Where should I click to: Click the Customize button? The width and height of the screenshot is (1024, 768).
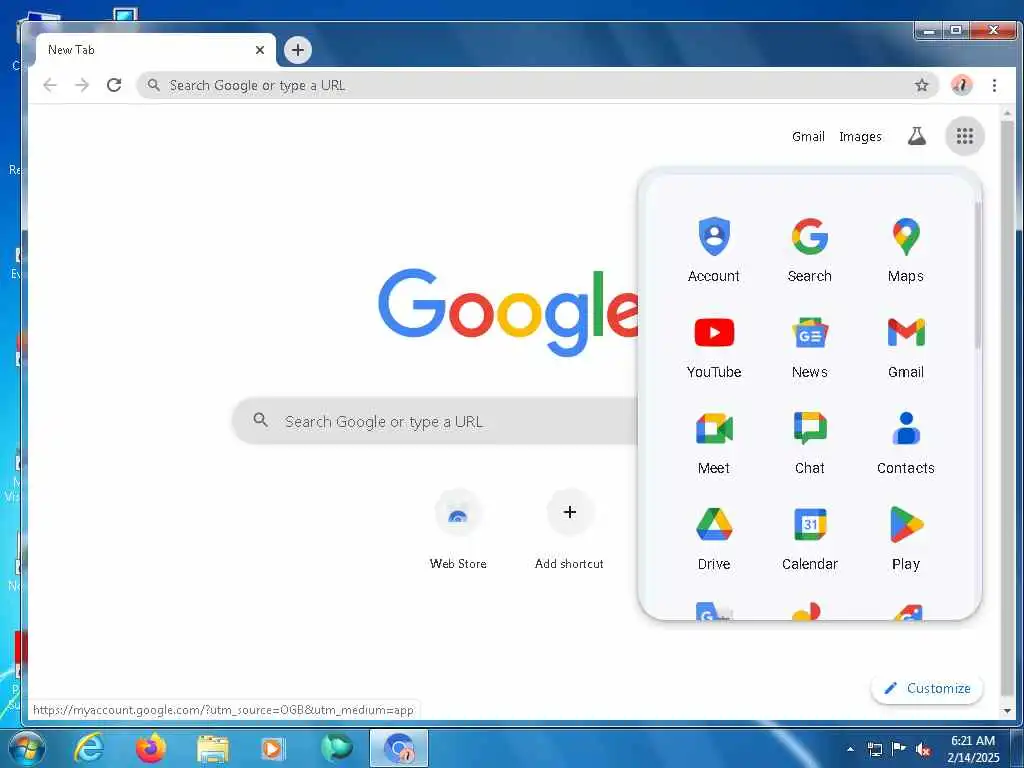click(x=927, y=688)
